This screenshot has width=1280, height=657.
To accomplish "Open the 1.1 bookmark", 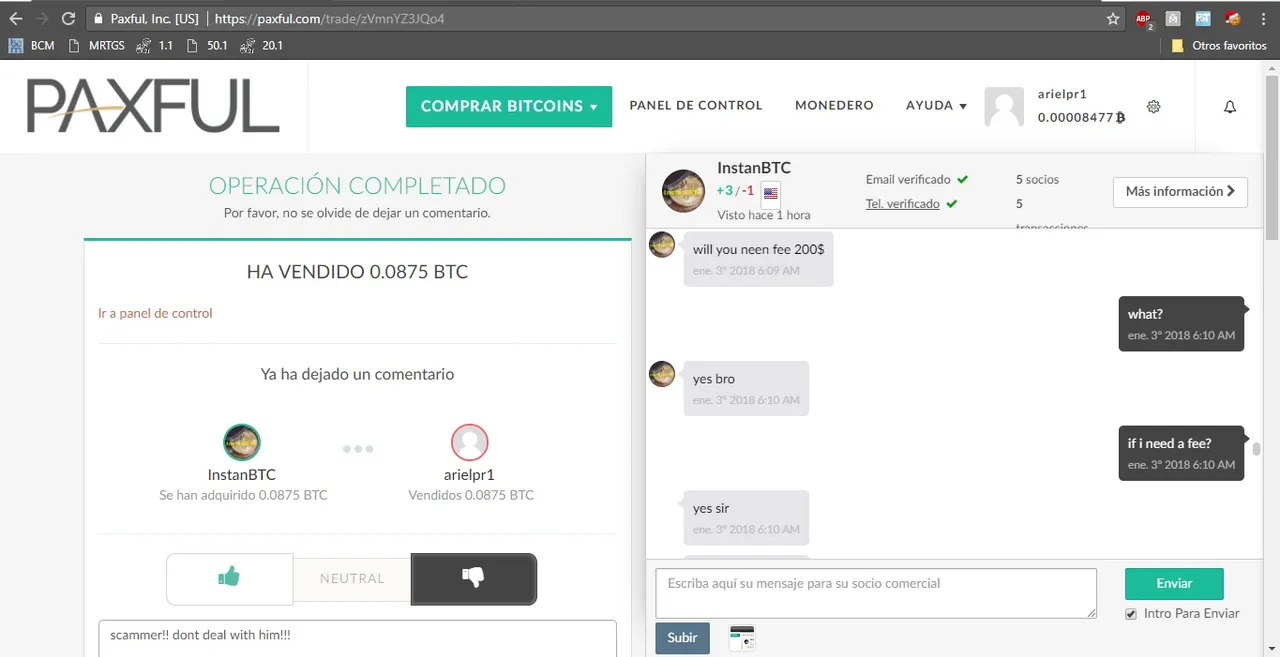I will tap(155, 45).
